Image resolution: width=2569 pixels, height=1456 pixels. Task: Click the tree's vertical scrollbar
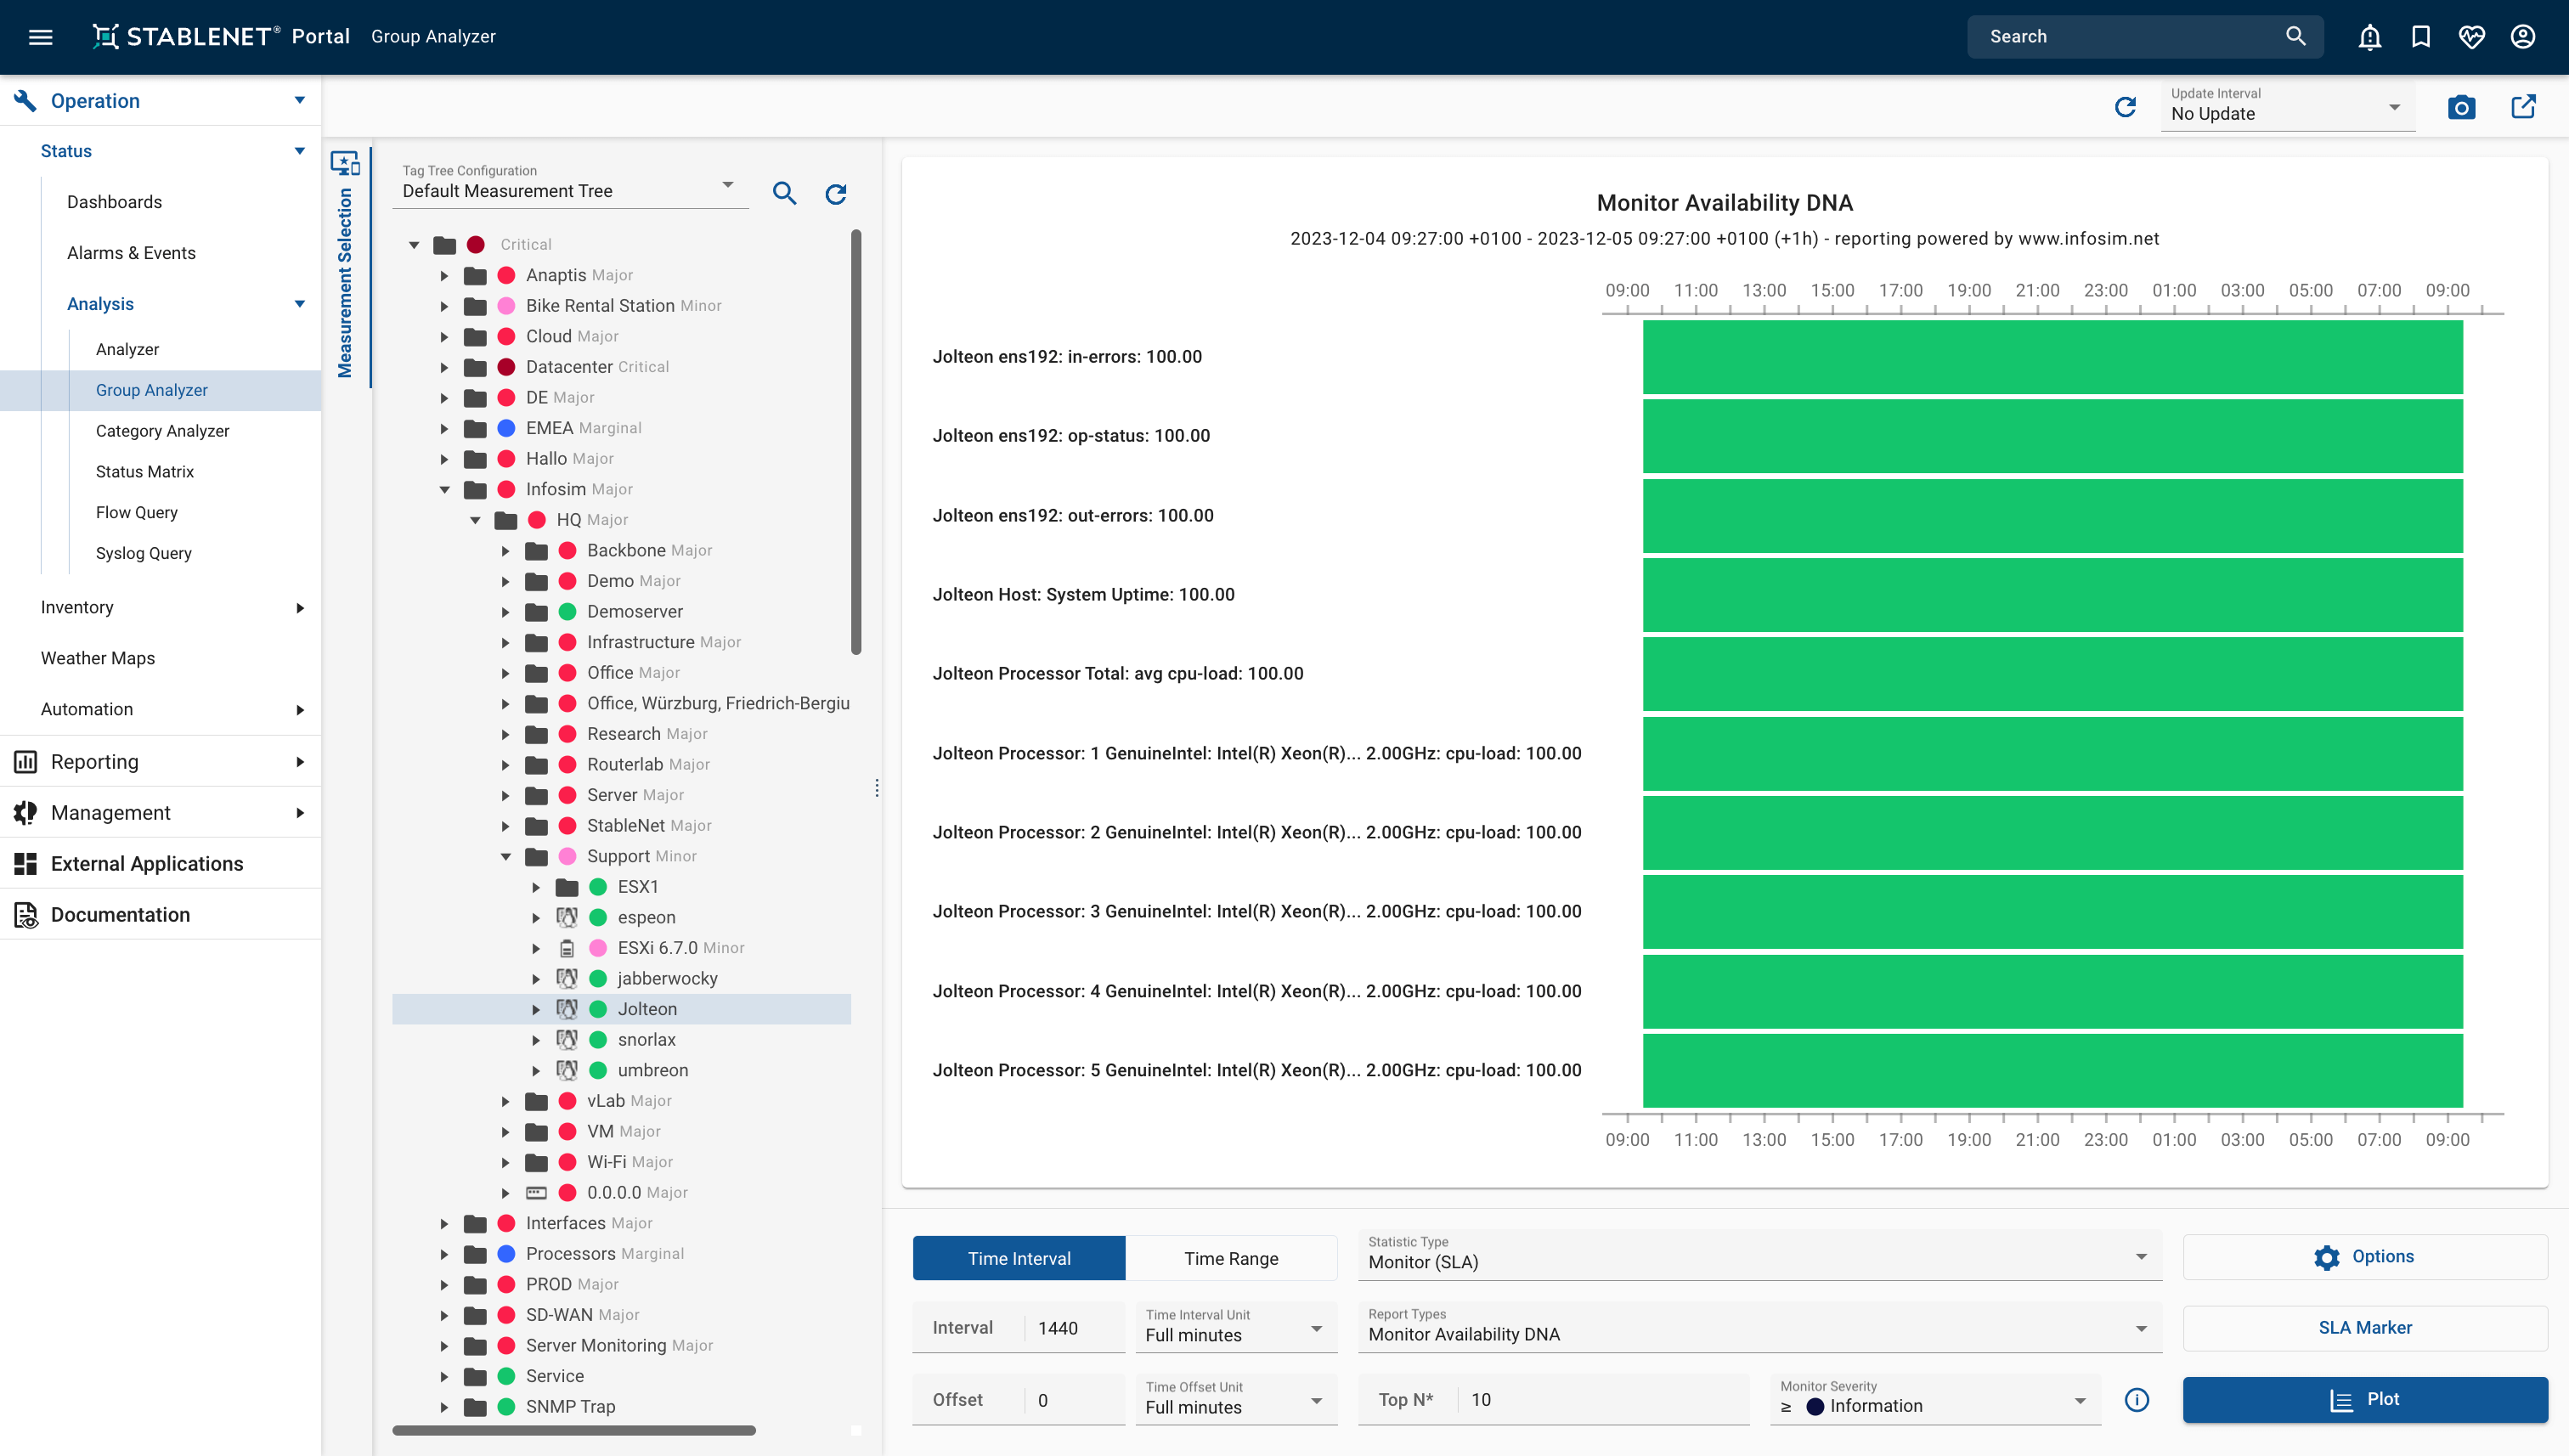coord(856,443)
